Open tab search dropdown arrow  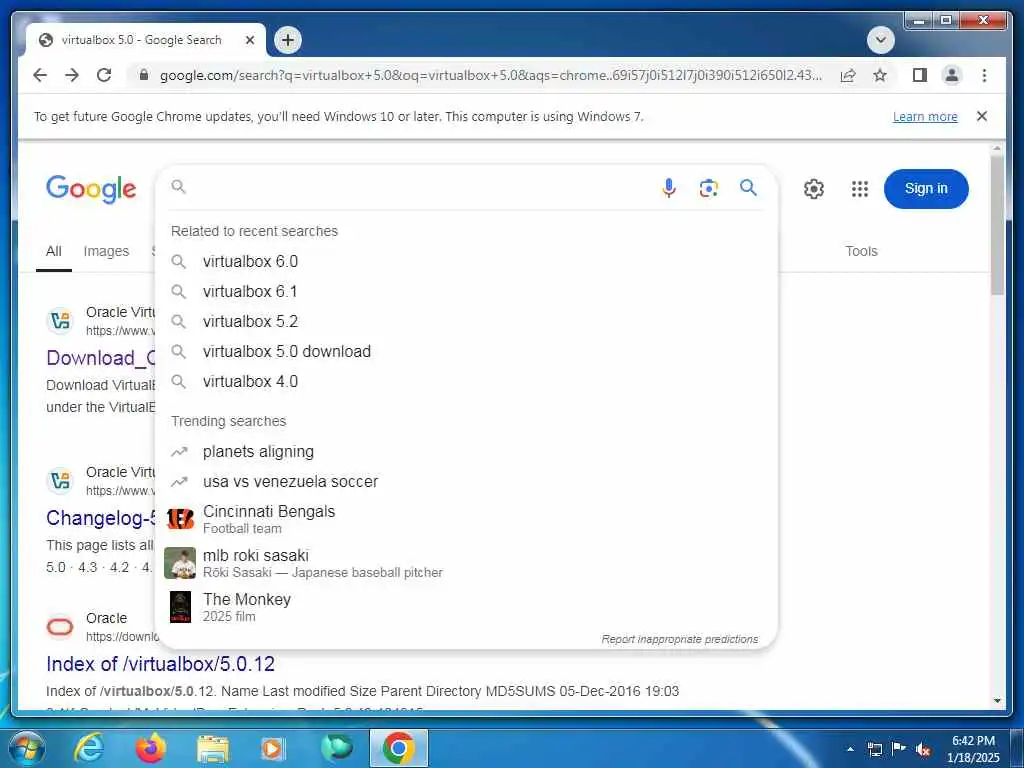coord(880,40)
